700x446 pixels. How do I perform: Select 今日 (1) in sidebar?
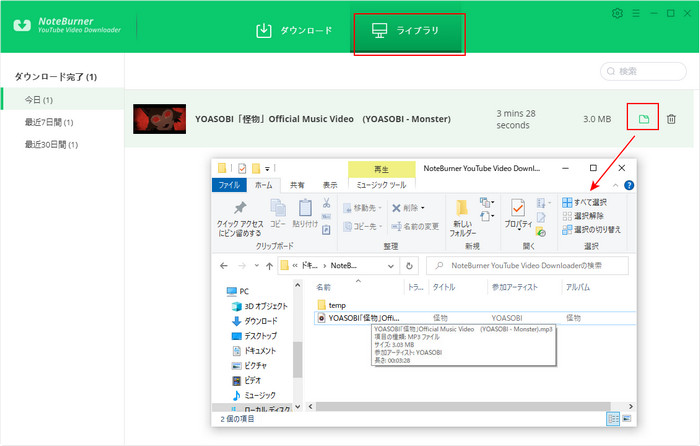[x=62, y=100]
